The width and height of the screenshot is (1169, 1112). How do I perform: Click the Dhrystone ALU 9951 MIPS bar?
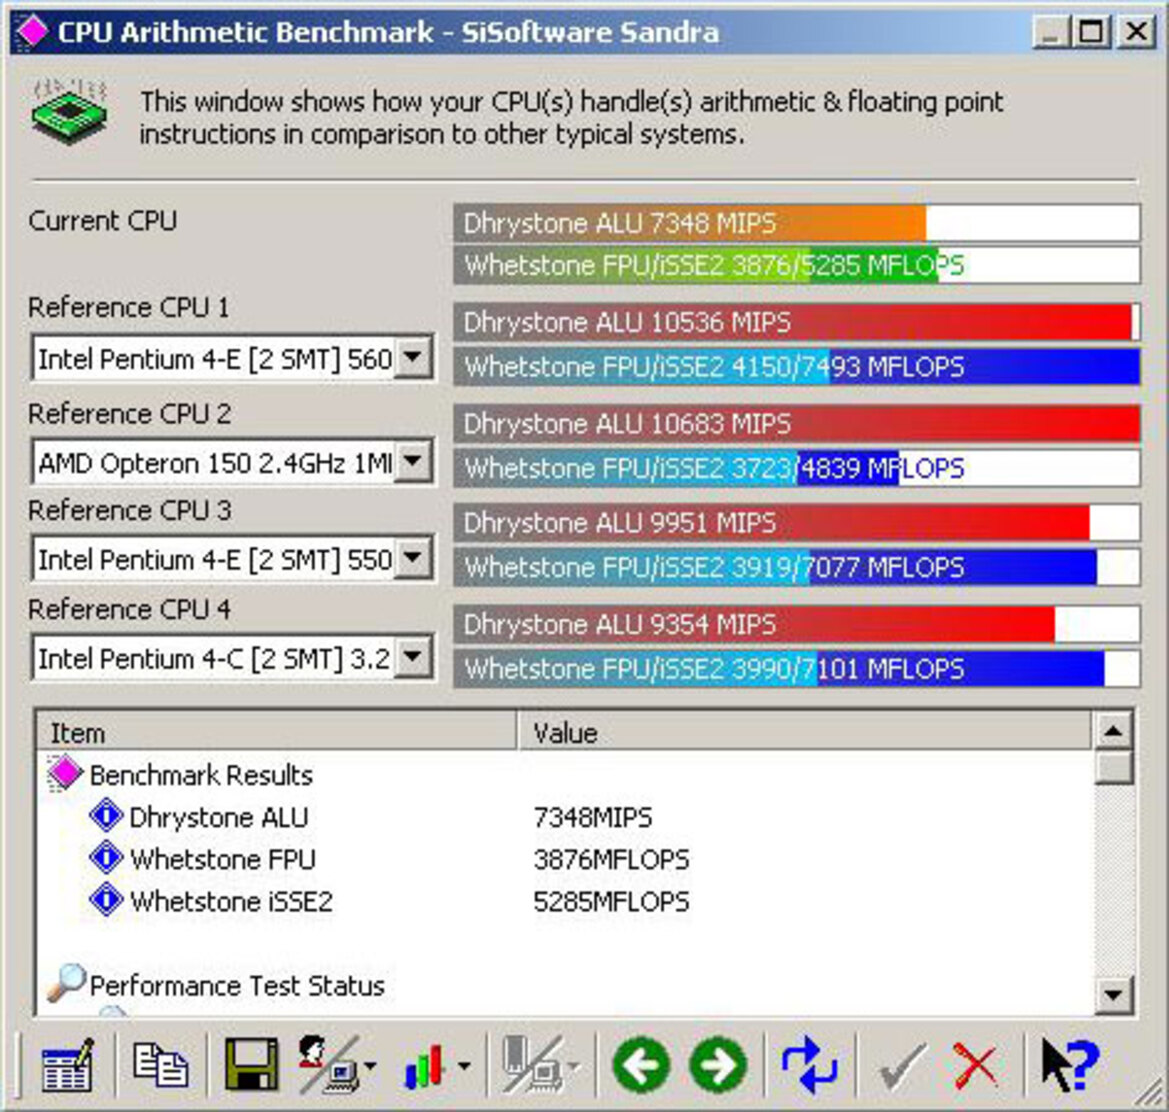point(796,522)
